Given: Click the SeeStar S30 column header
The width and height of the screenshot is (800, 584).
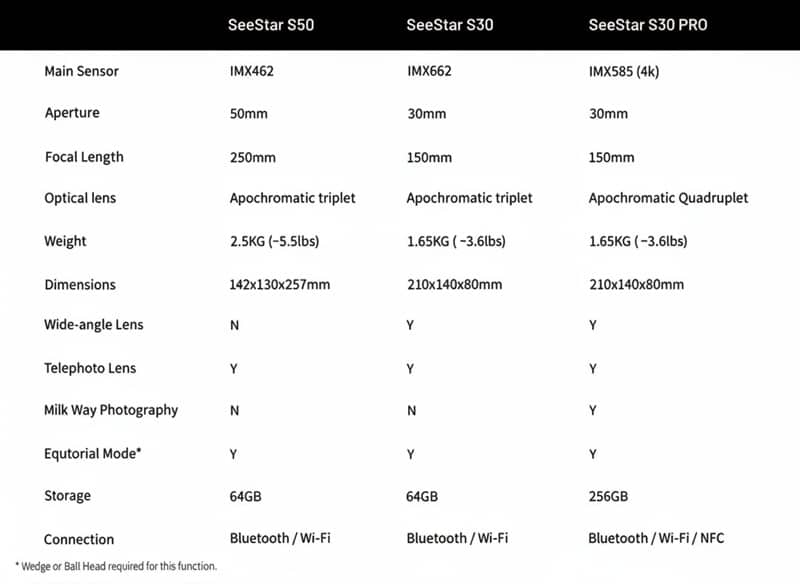Looking at the screenshot, I should tap(450, 25).
